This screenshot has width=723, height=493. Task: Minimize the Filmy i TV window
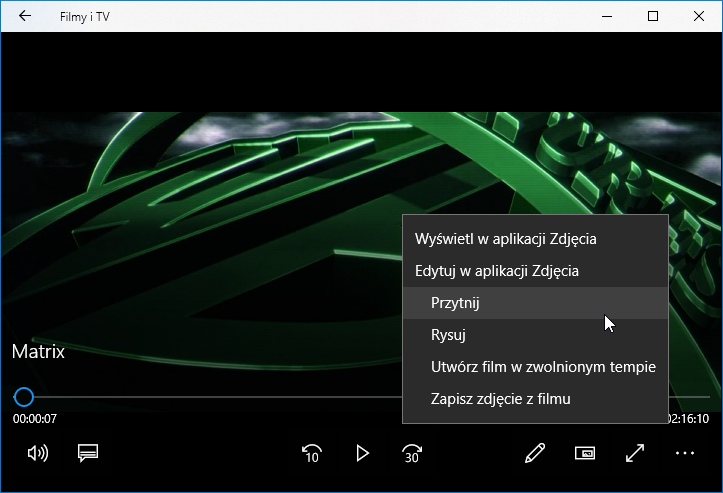(607, 16)
